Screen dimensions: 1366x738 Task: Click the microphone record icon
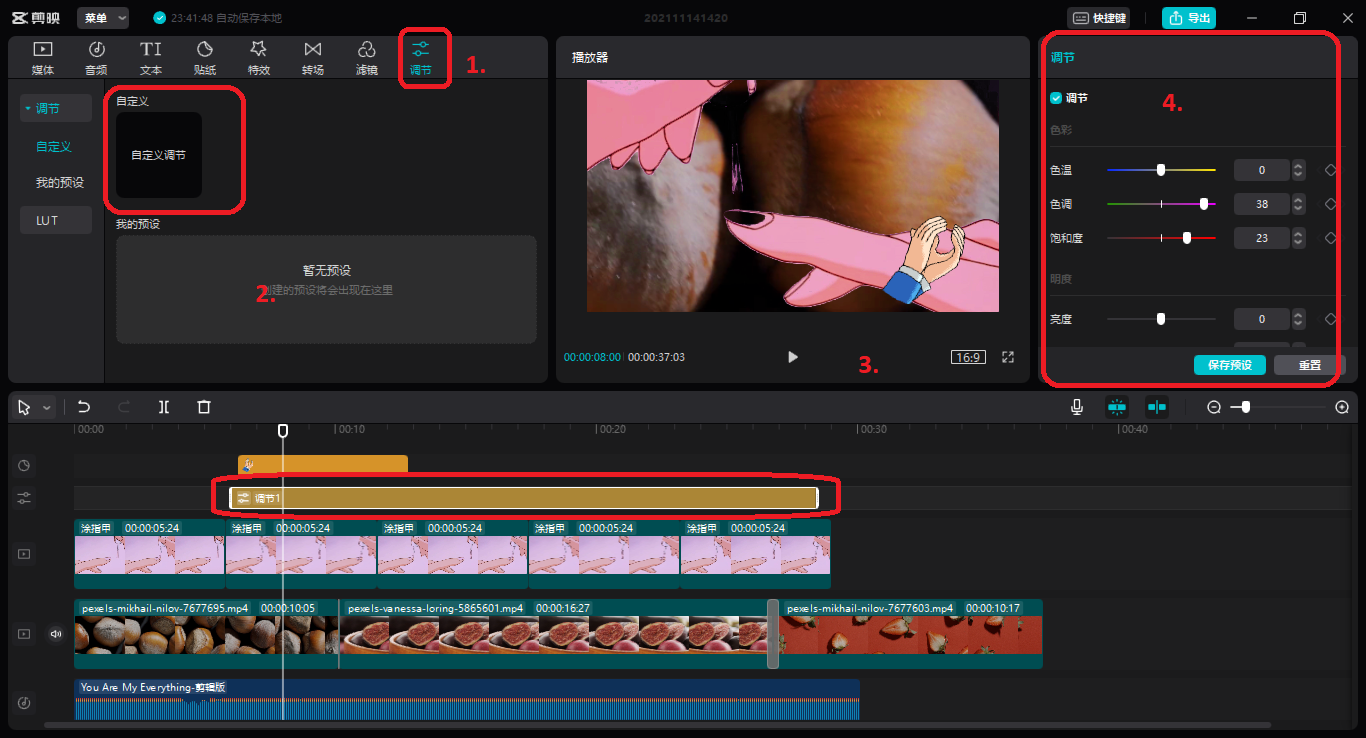(x=1077, y=407)
